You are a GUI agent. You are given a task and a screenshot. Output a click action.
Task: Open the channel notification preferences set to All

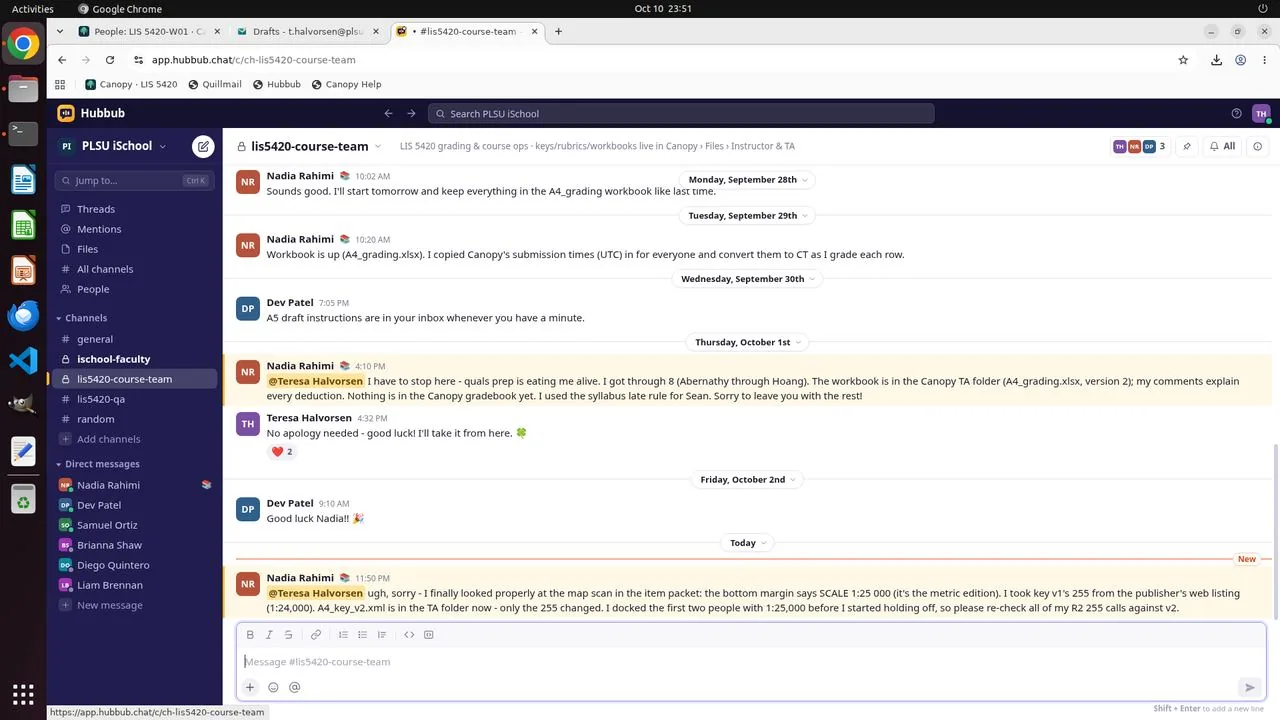[1222, 146]
